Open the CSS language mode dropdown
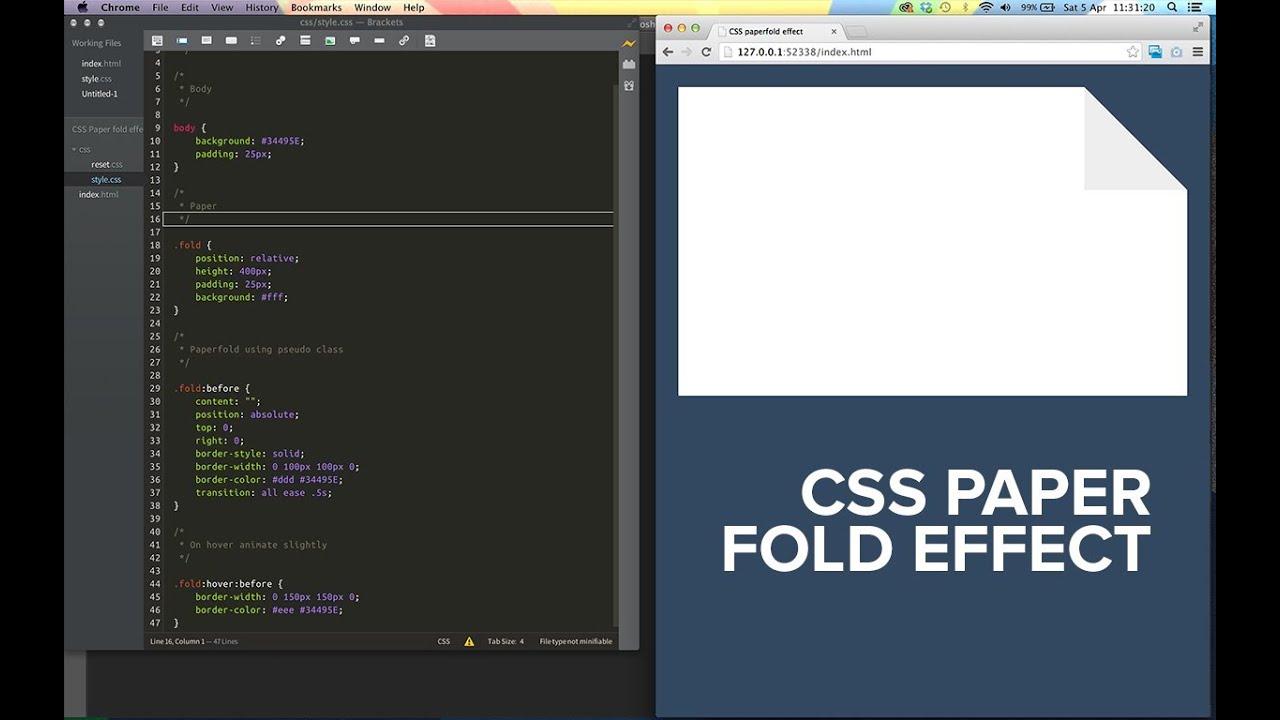This screenshot has width=1280, height=720. click(444, 641)
